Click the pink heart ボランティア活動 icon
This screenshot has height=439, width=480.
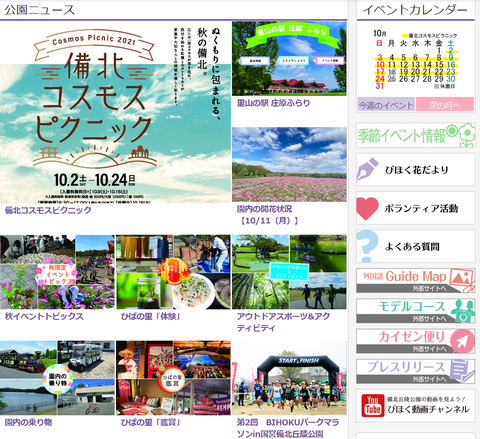pyautogui.click(x=367, y=208)
